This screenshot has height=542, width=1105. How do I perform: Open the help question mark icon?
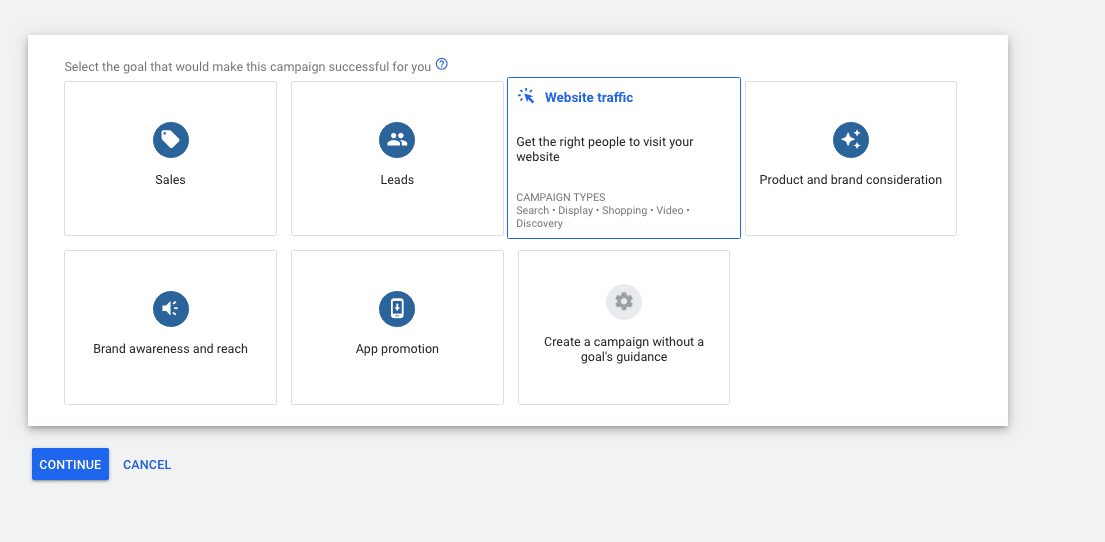tap(442, 64)
